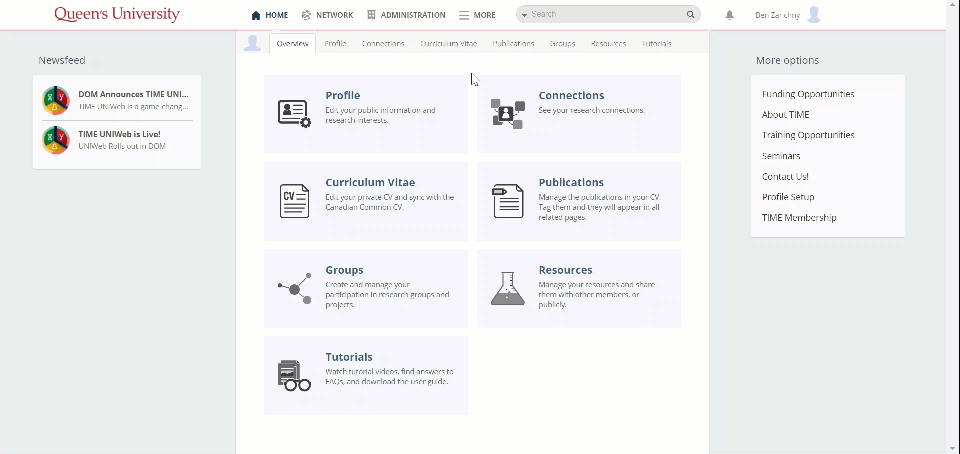Click 'UNIWeb Rolls out in DOM' text
This screenshot has width=960, height=454.
pos(122,146)
